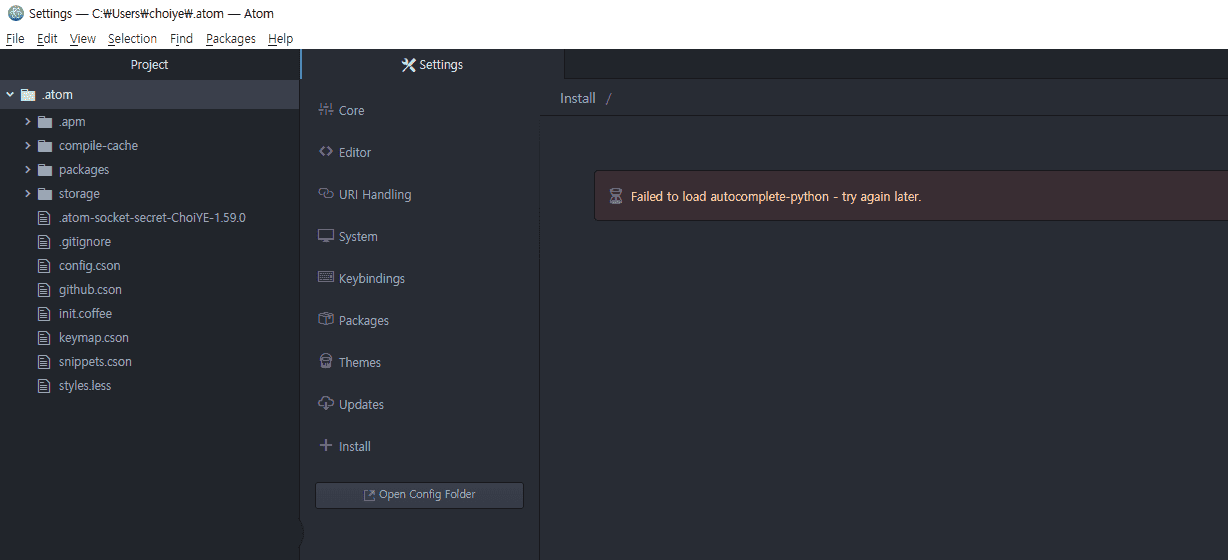The width and height of the screenshot is (1228, 560).
Task: Click the Themes paint bucket icon
Action: coord(326,362)
